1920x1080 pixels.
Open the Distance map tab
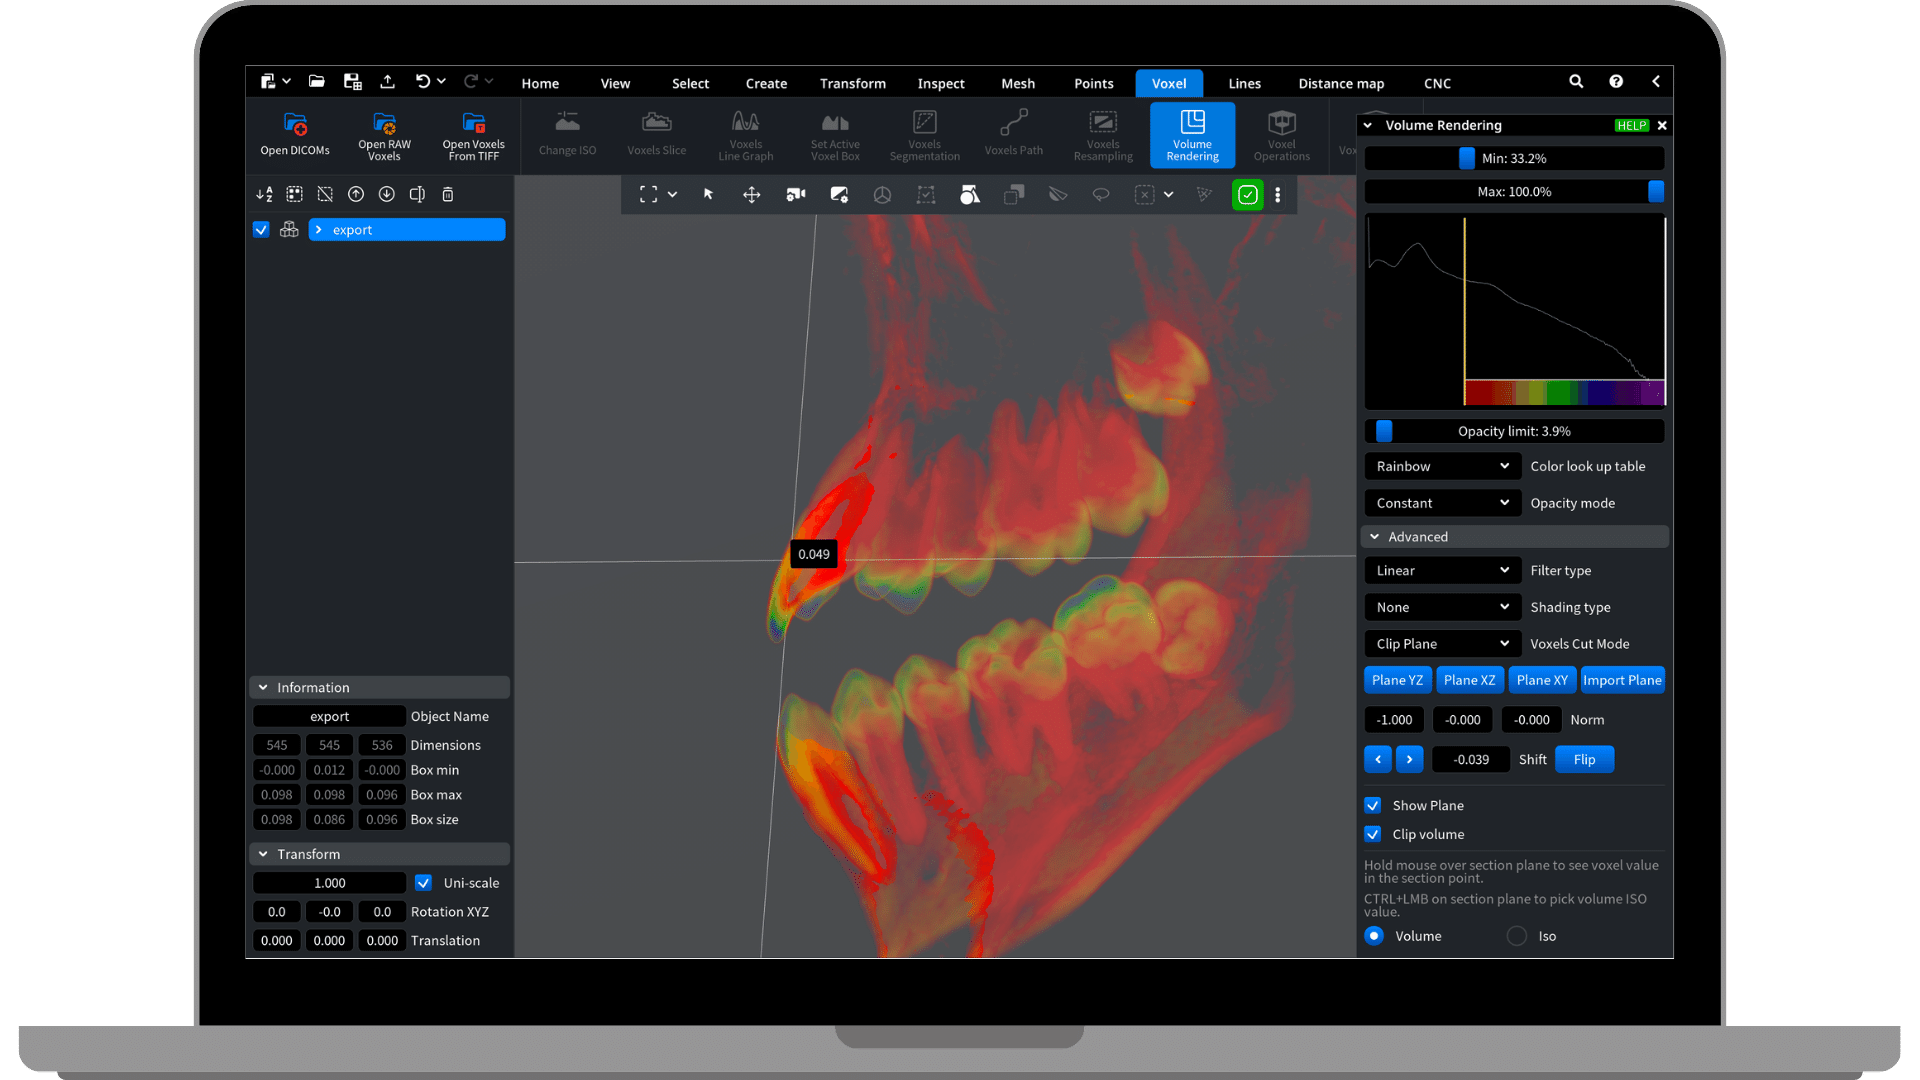1341,83
